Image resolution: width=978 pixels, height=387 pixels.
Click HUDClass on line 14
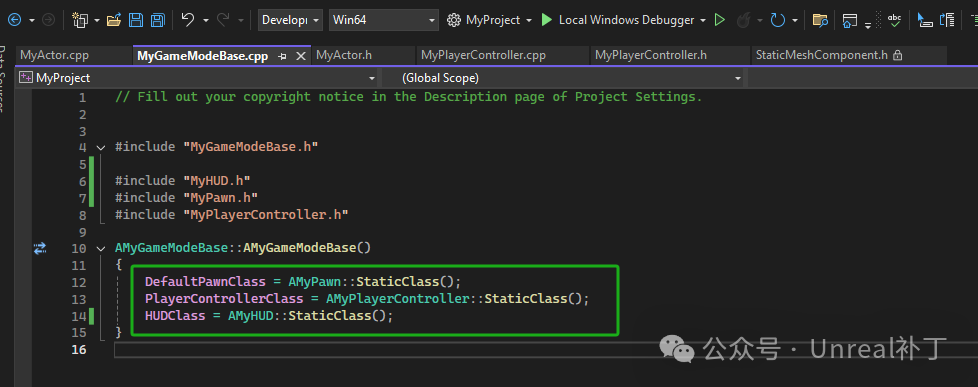(x=175, y=315)
